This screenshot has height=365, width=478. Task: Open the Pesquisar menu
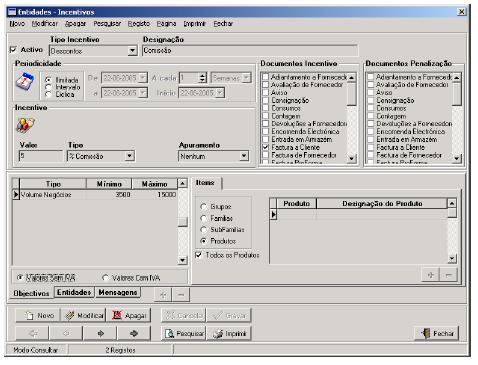(x=107, y=24)
